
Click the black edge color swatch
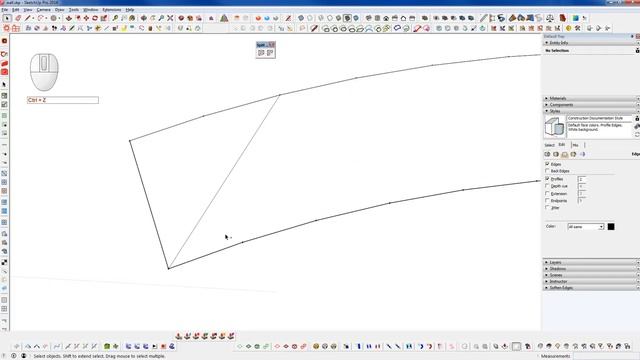point(611,227)
